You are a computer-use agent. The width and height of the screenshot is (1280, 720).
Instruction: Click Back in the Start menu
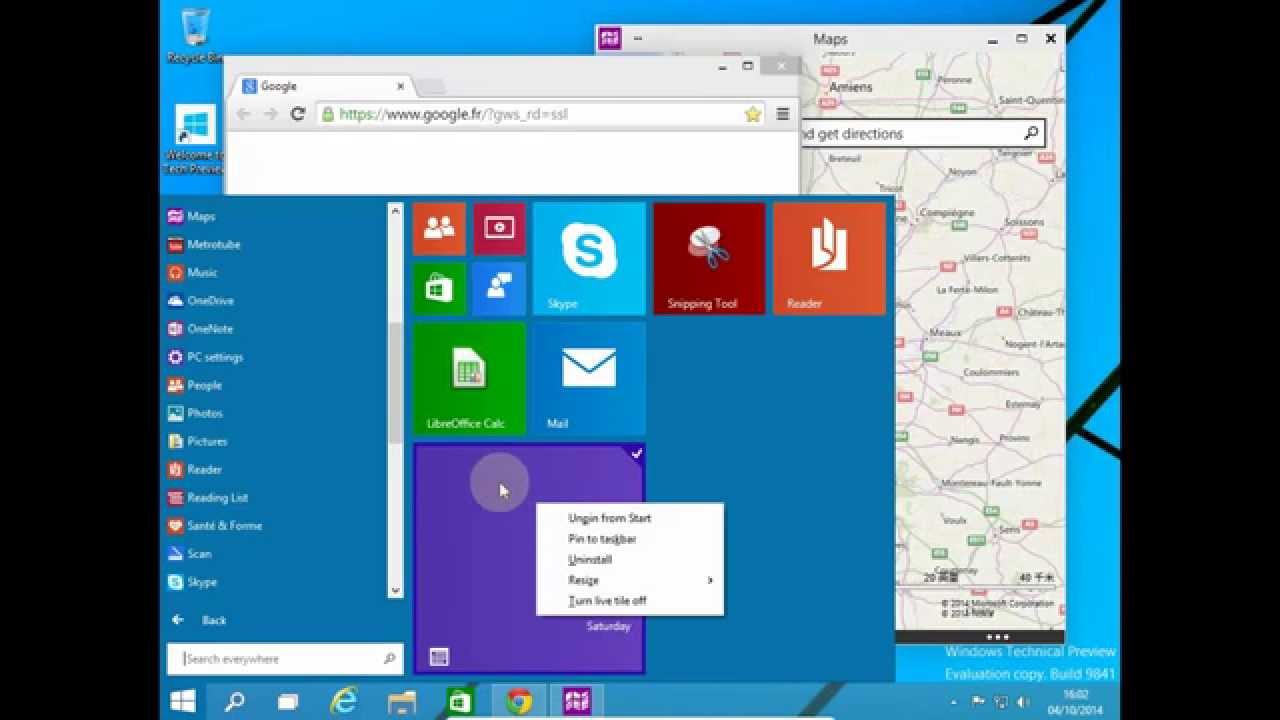(199, 620)
